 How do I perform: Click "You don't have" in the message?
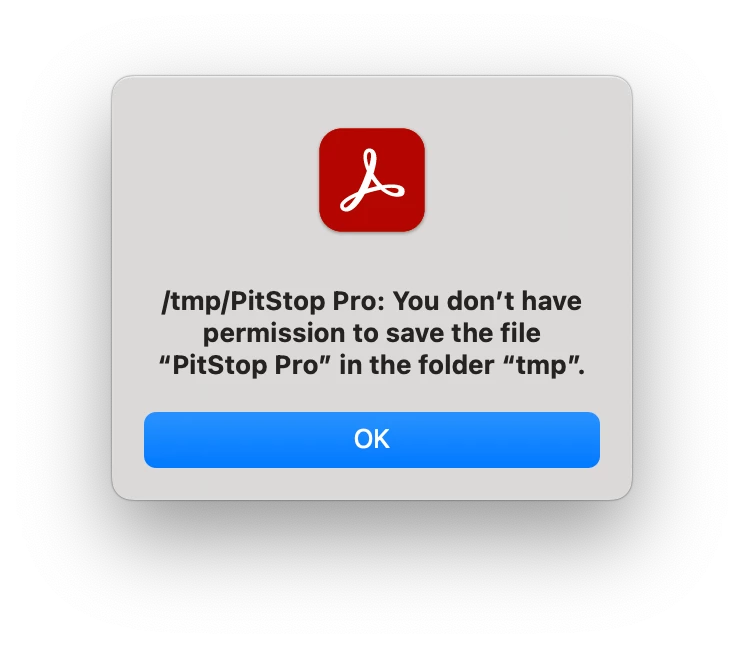(487, 301)
